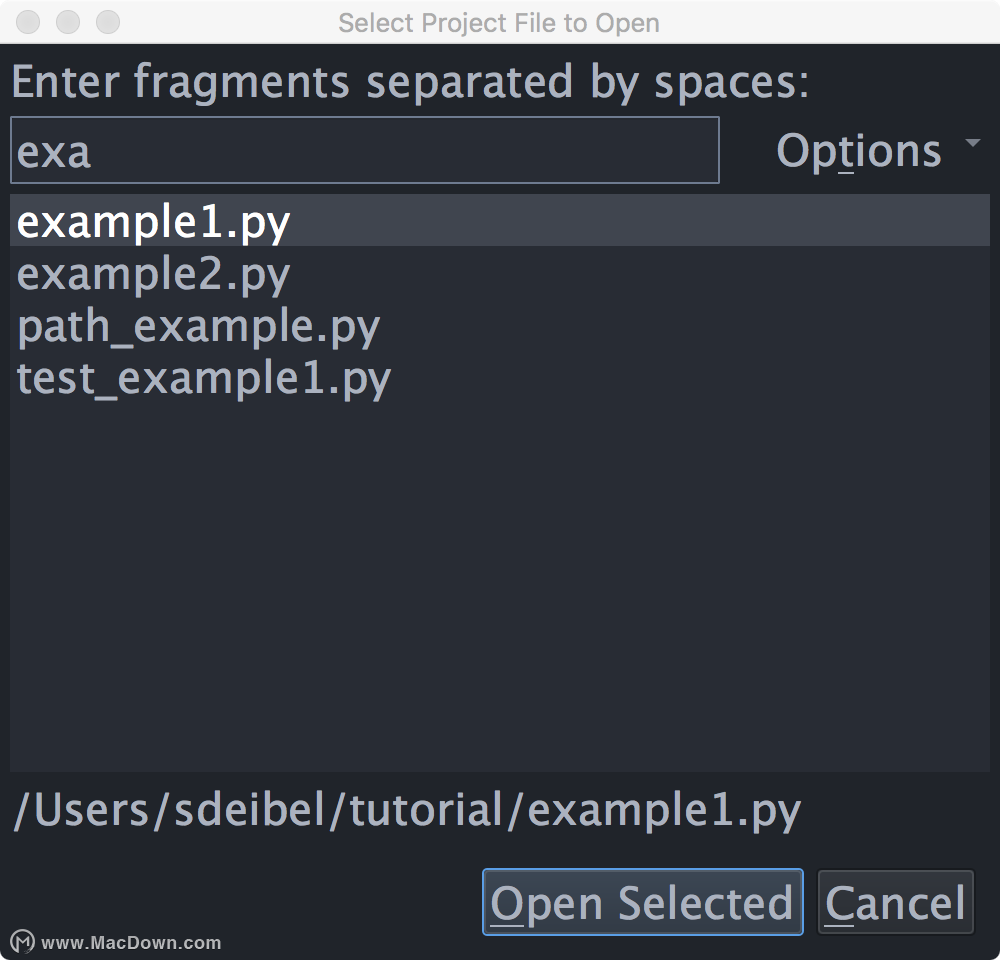Click the highlighted selection row's blank right side
This screenshot has width=1000, height=960.
[x=638, y=221]
